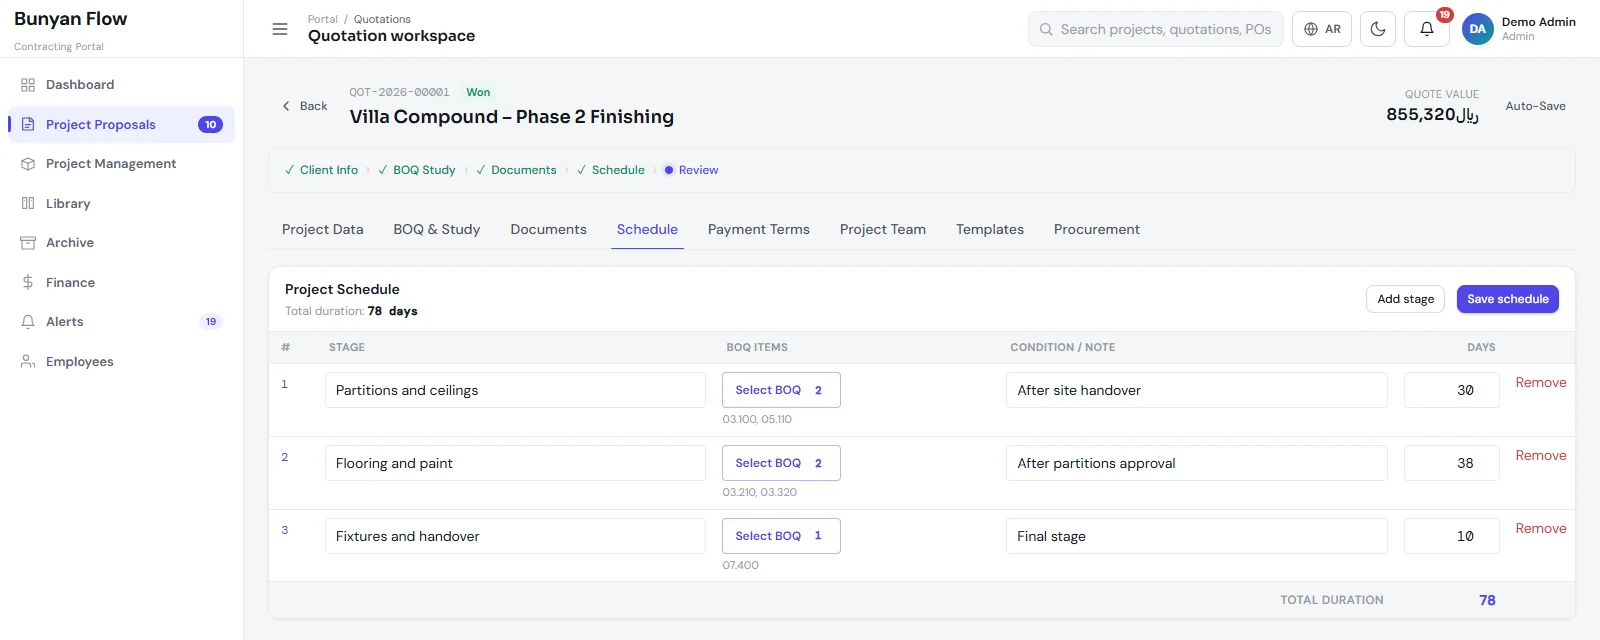Viewport: 1600px width, 640px height.
Task: Select the Won status badge
Action: click(478, 92)
